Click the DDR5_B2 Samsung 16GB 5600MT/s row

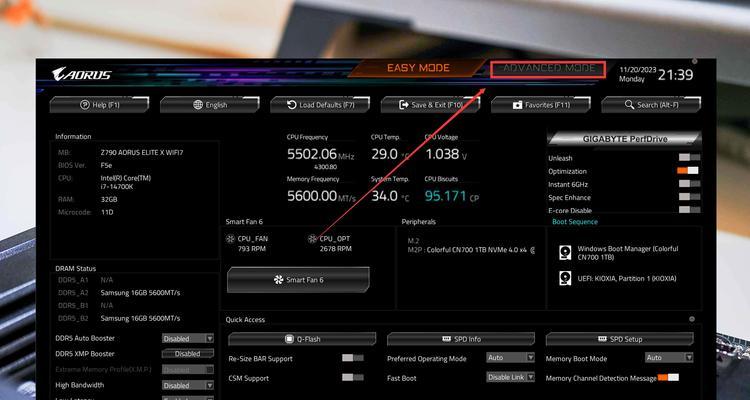119,318
